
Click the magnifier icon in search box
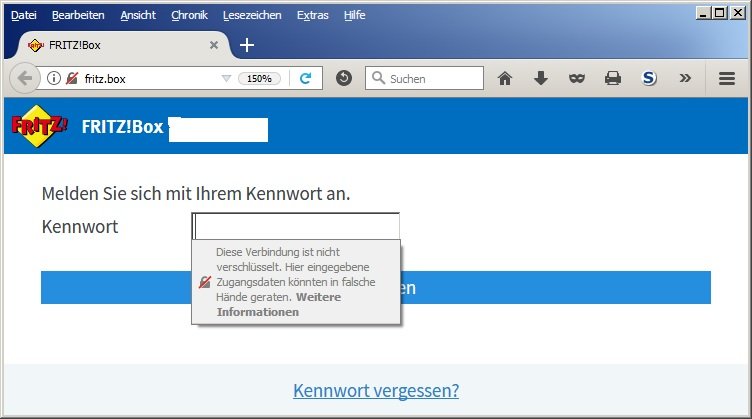(x=378, y=78)
